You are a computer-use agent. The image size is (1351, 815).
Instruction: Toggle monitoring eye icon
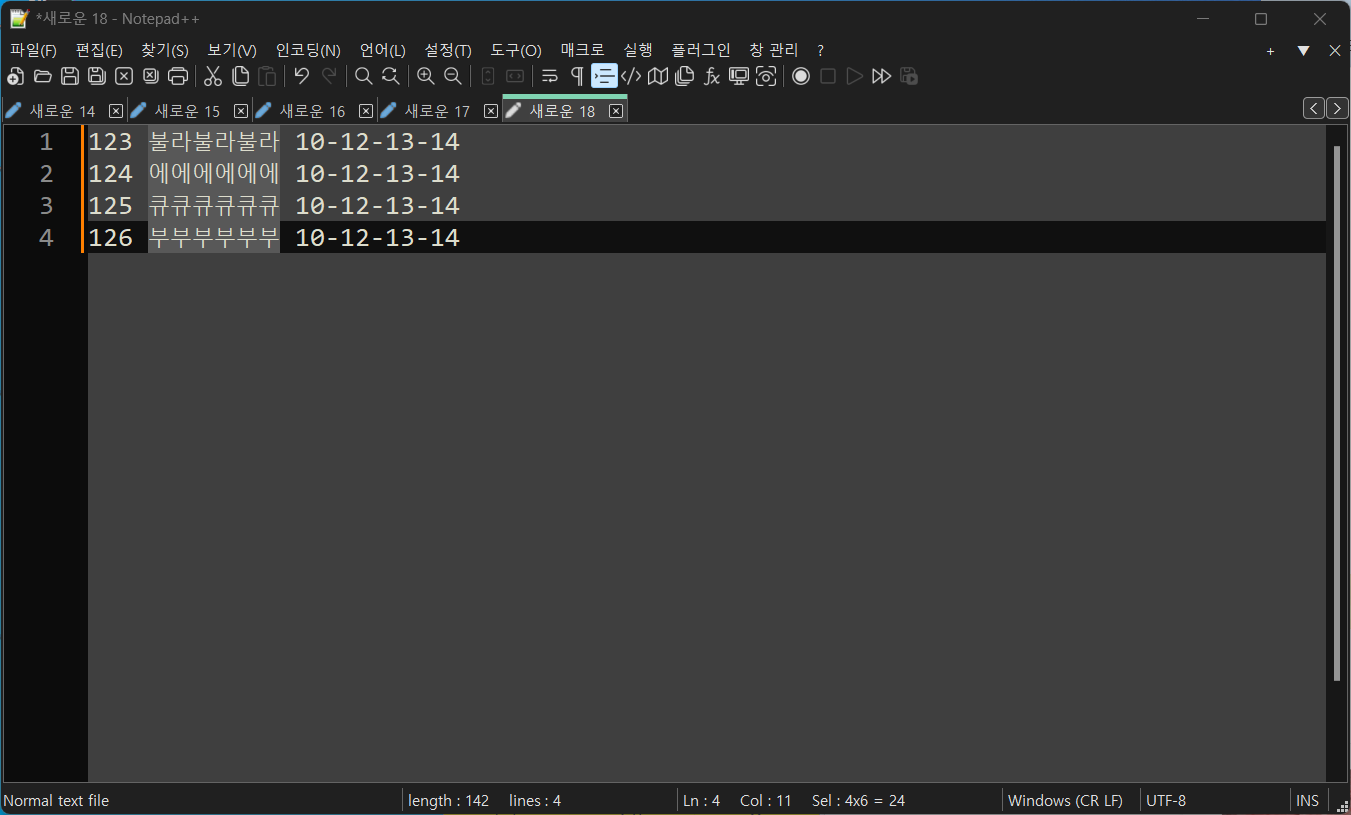coord(766,76)
